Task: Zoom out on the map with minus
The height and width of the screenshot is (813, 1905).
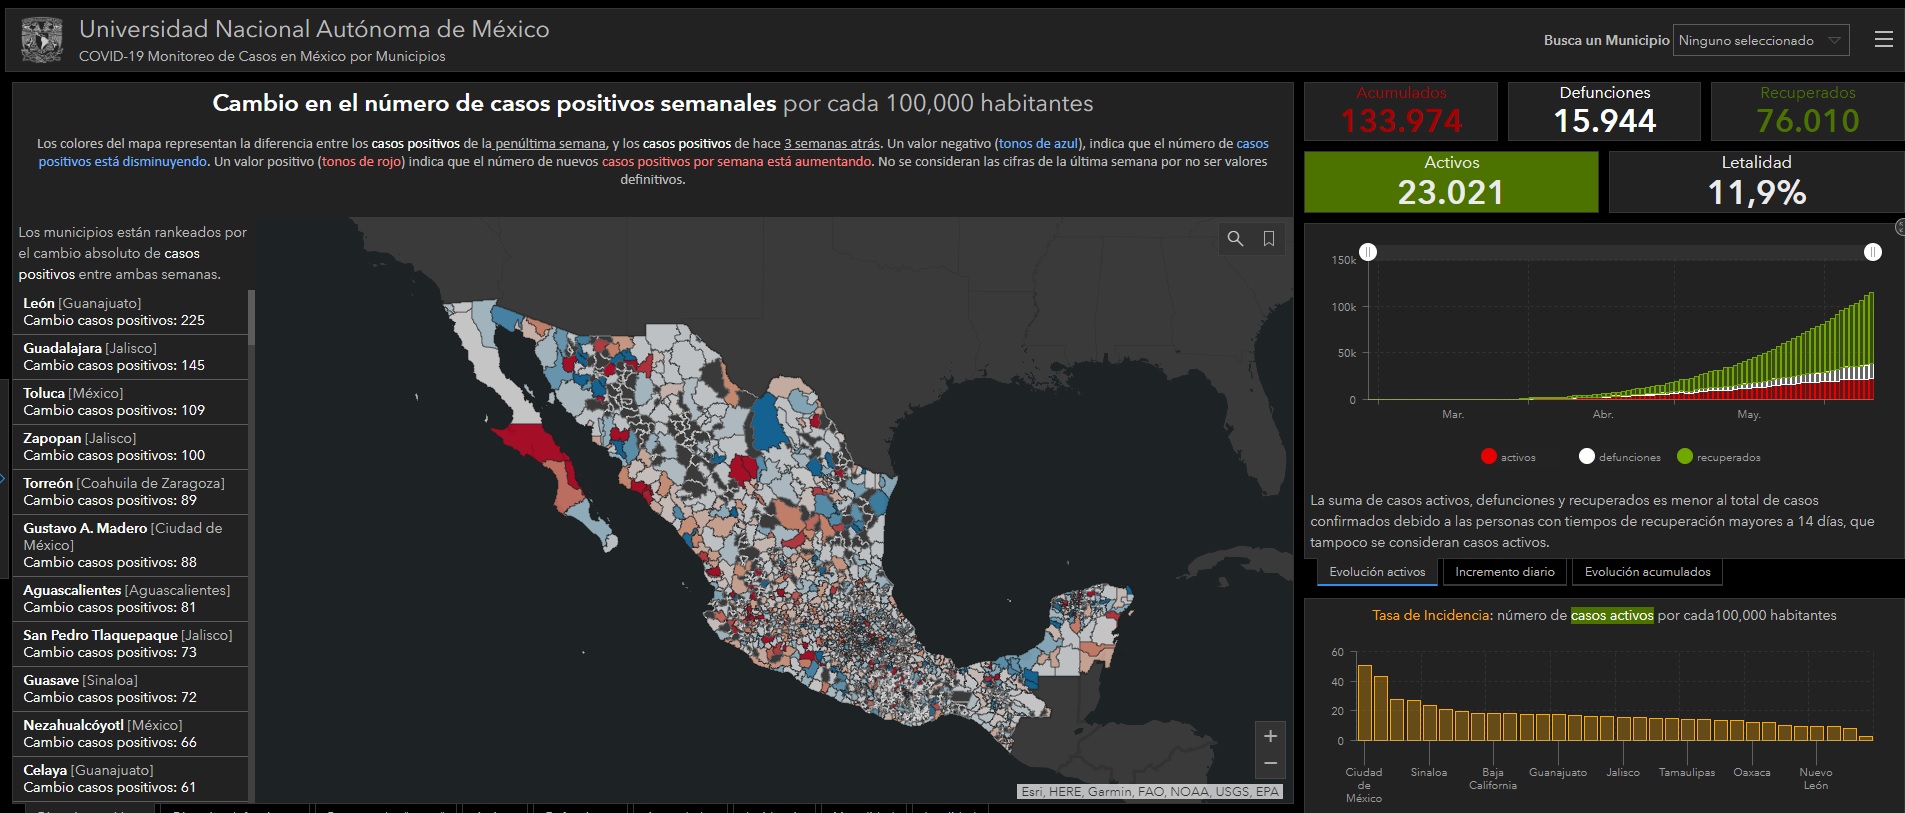Action: click(1270, 764)
